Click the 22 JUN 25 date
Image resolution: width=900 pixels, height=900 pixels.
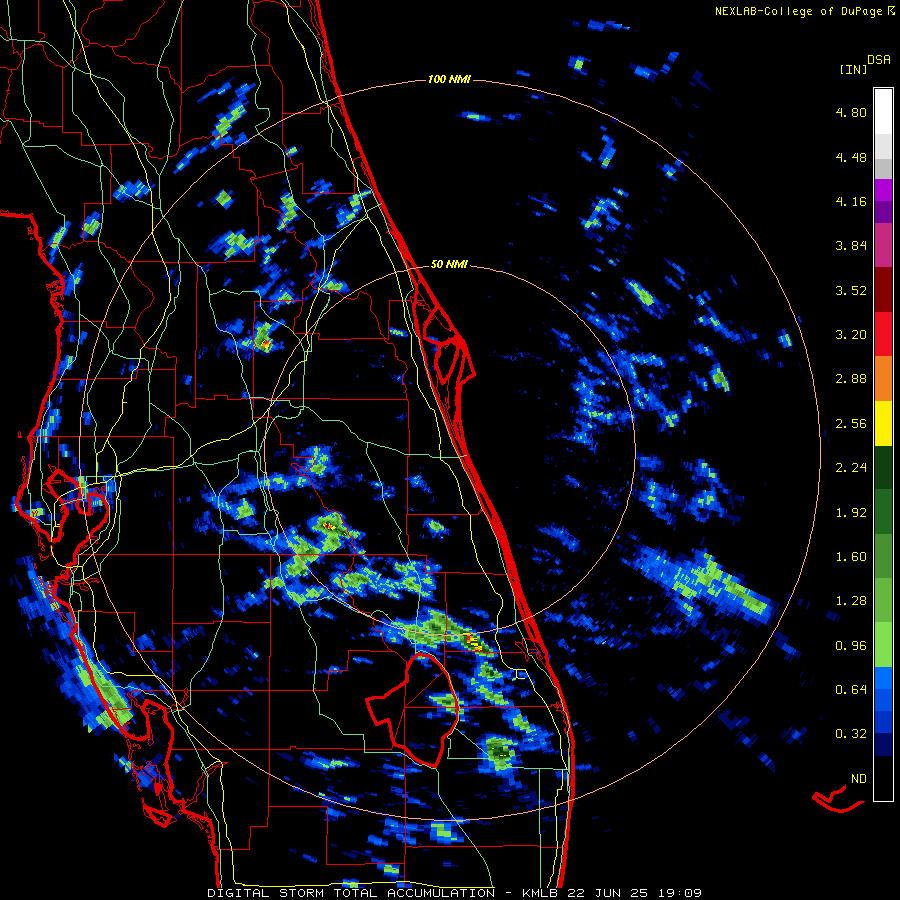608,893
